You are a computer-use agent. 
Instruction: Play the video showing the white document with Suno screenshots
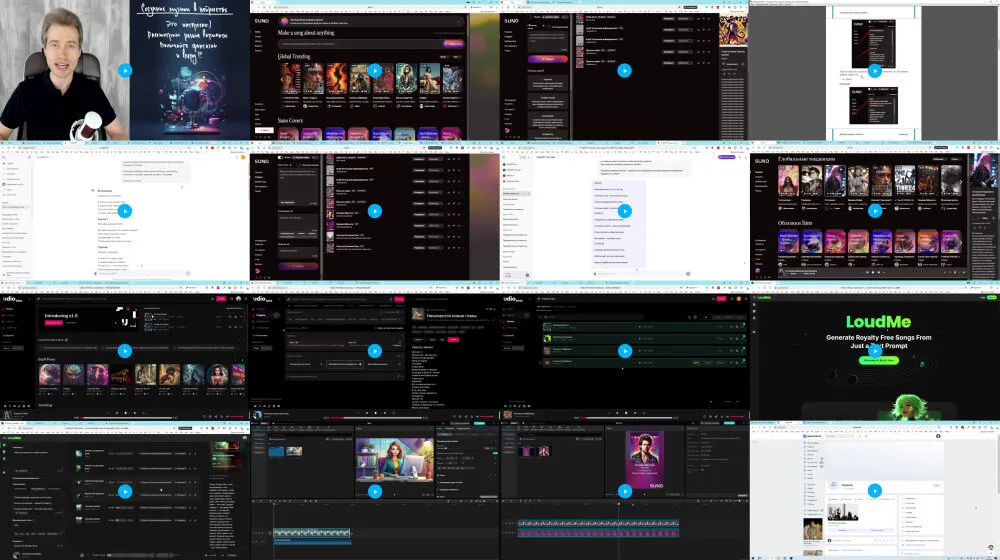click(x=874, y=70)
